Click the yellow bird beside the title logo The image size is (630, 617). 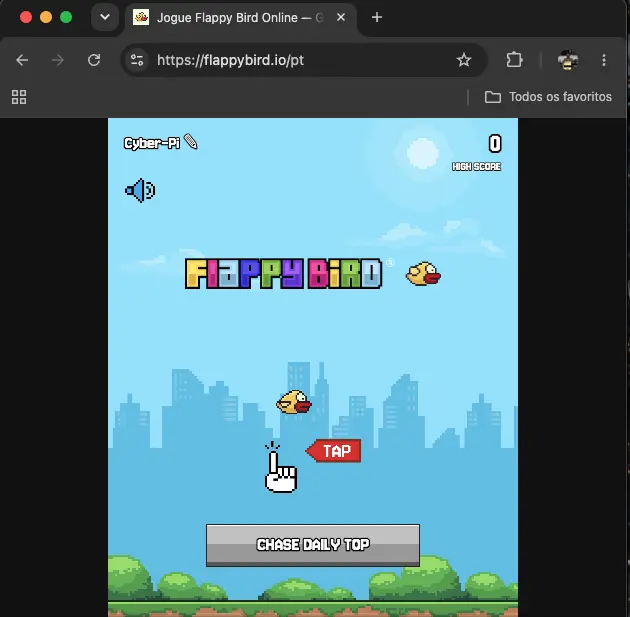423,274
